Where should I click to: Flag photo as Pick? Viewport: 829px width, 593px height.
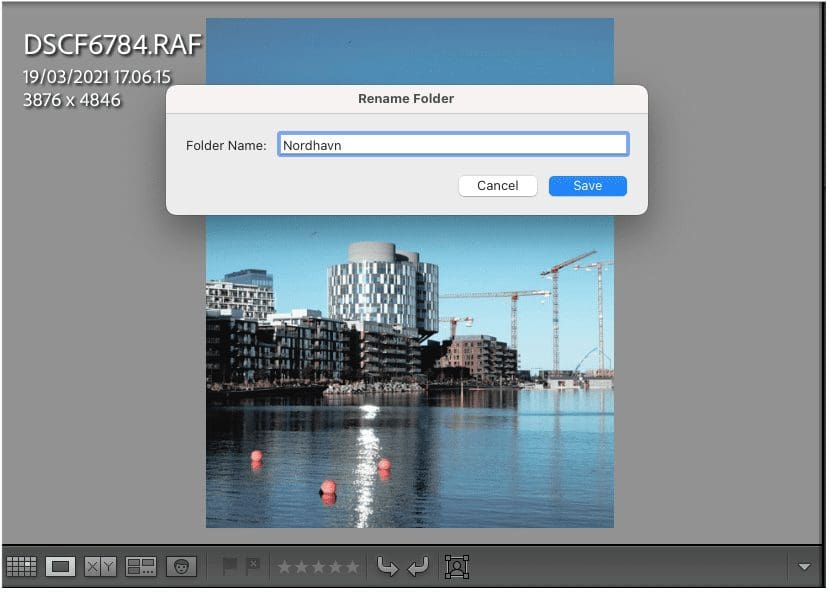(x=230, y=567)
